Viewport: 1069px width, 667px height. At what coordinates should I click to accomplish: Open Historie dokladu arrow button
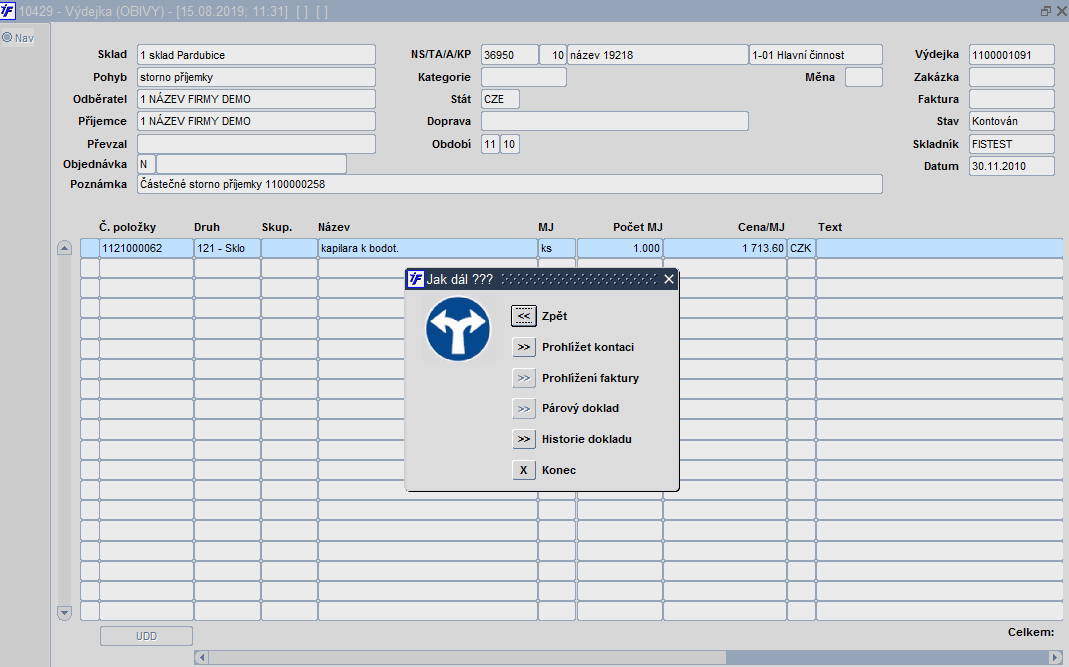pyautogui.click(x=524, y=439)
